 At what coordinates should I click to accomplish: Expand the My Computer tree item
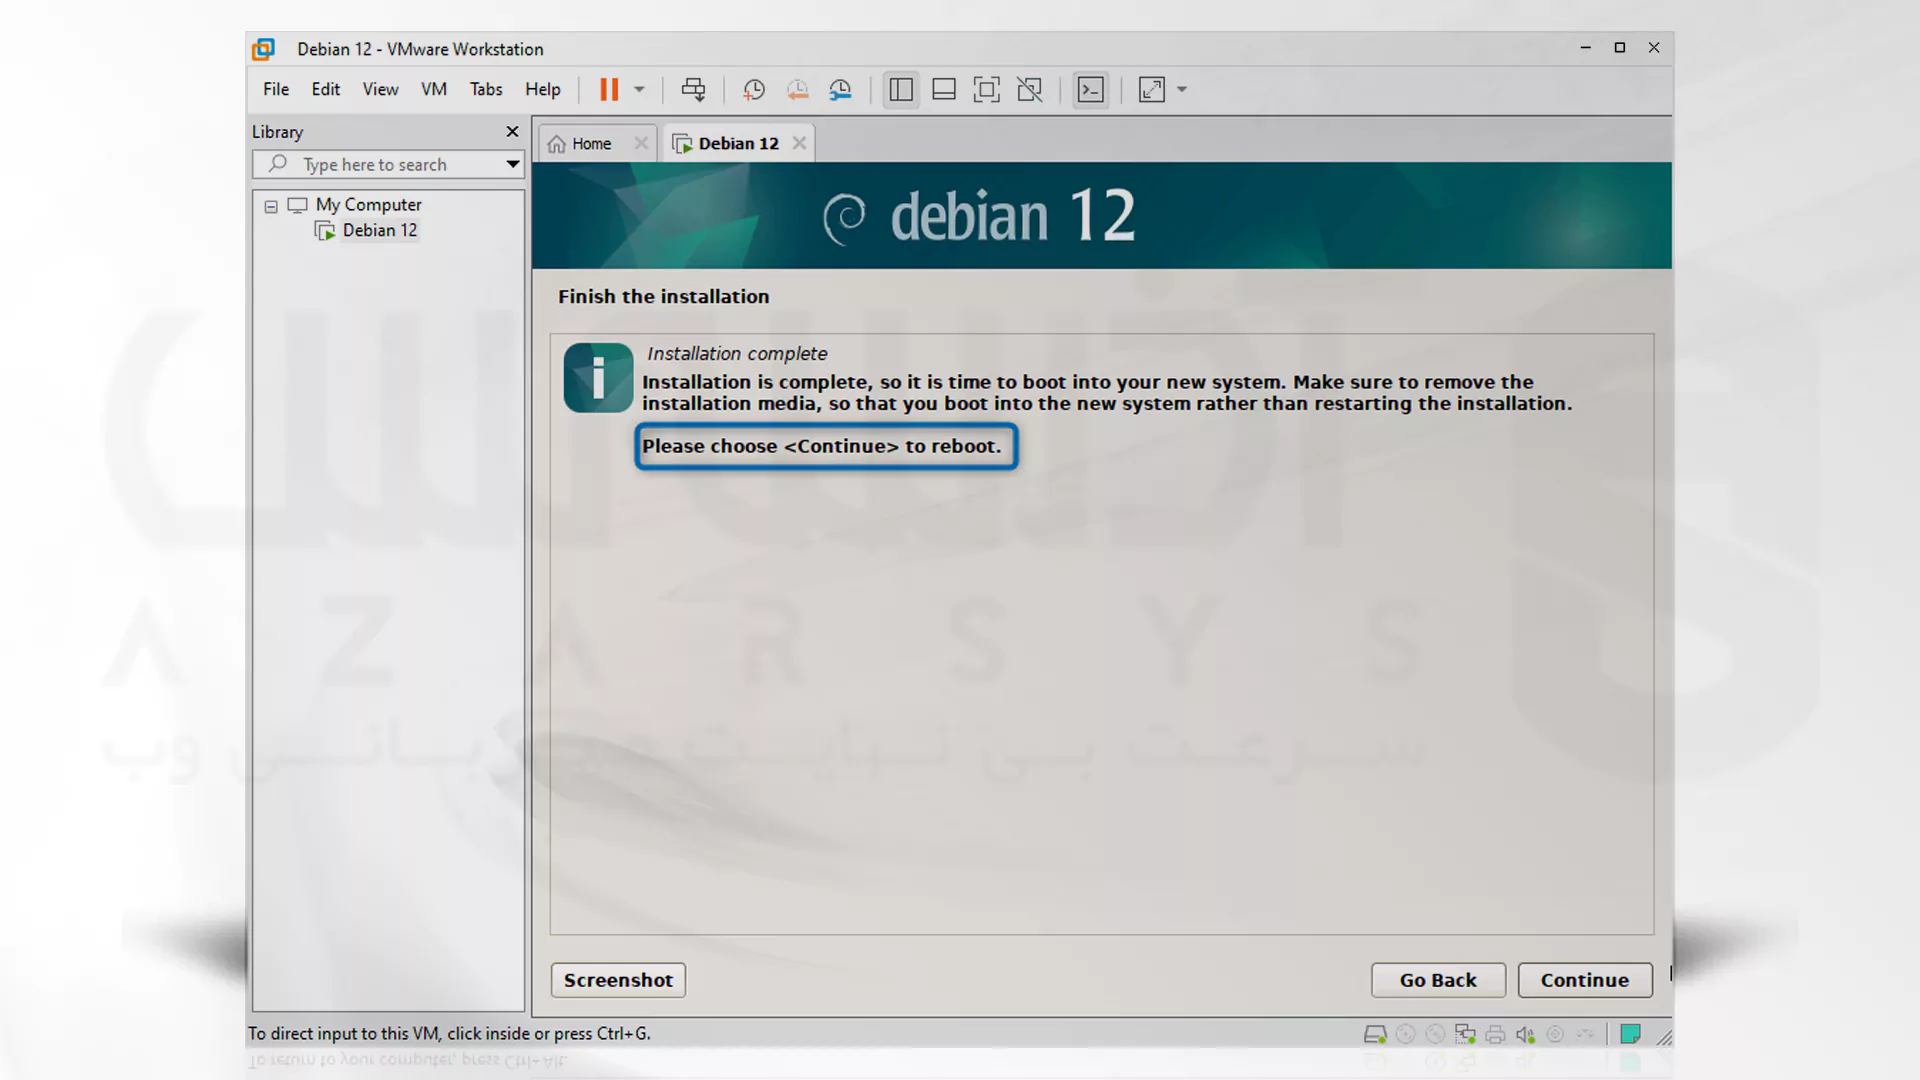coord(270,204)
